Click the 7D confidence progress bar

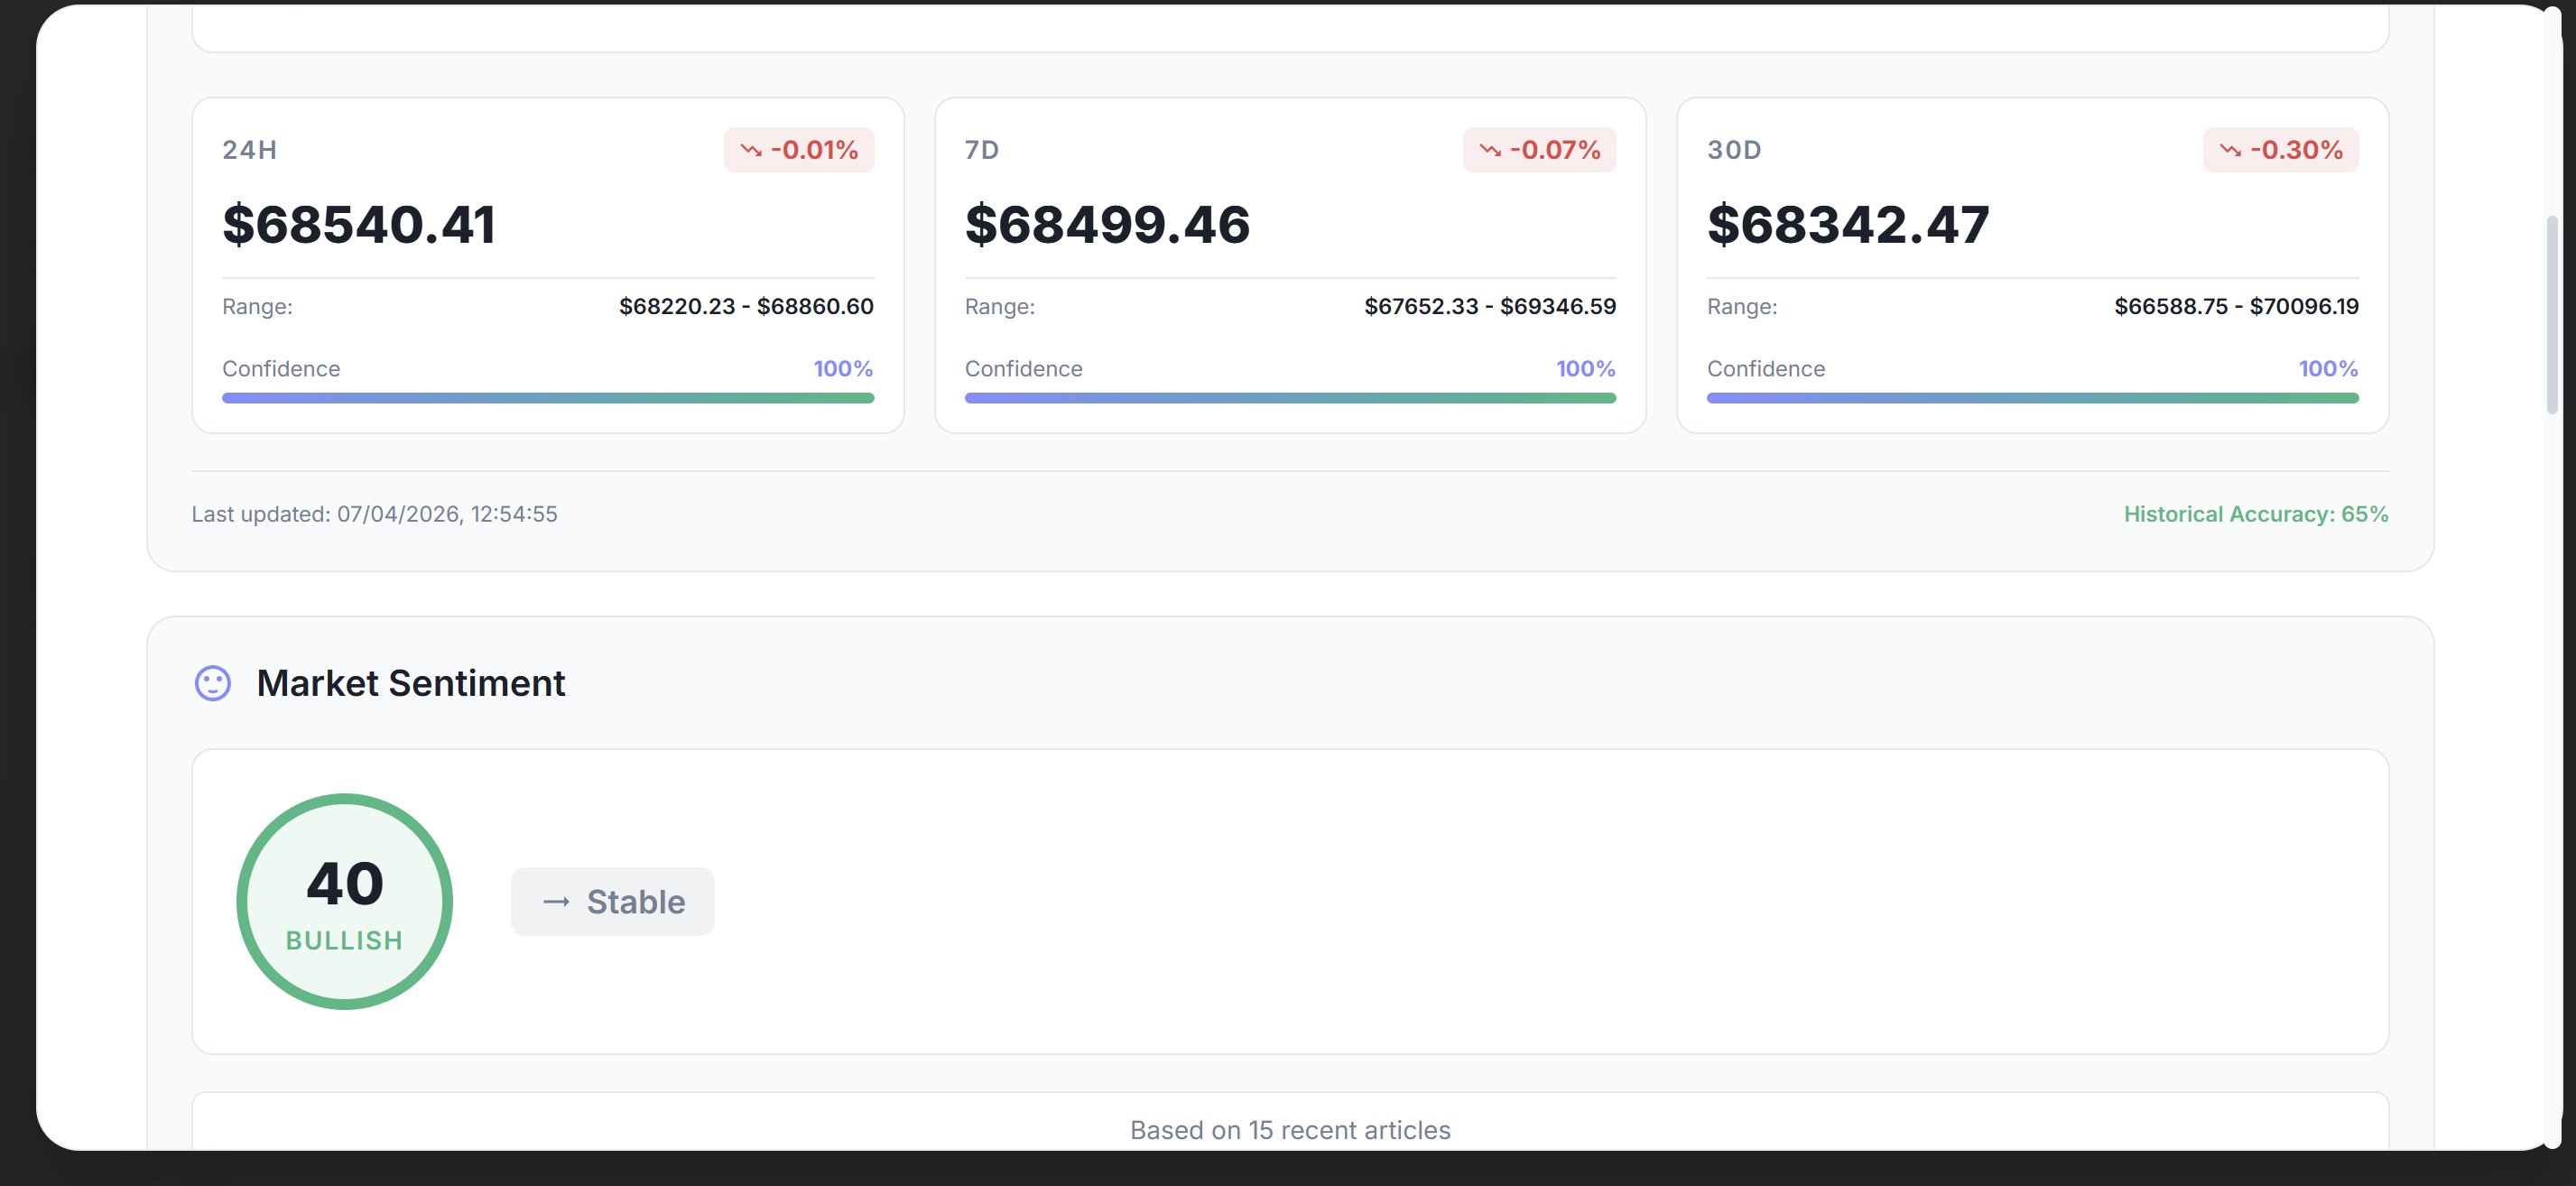point(1290,398)
